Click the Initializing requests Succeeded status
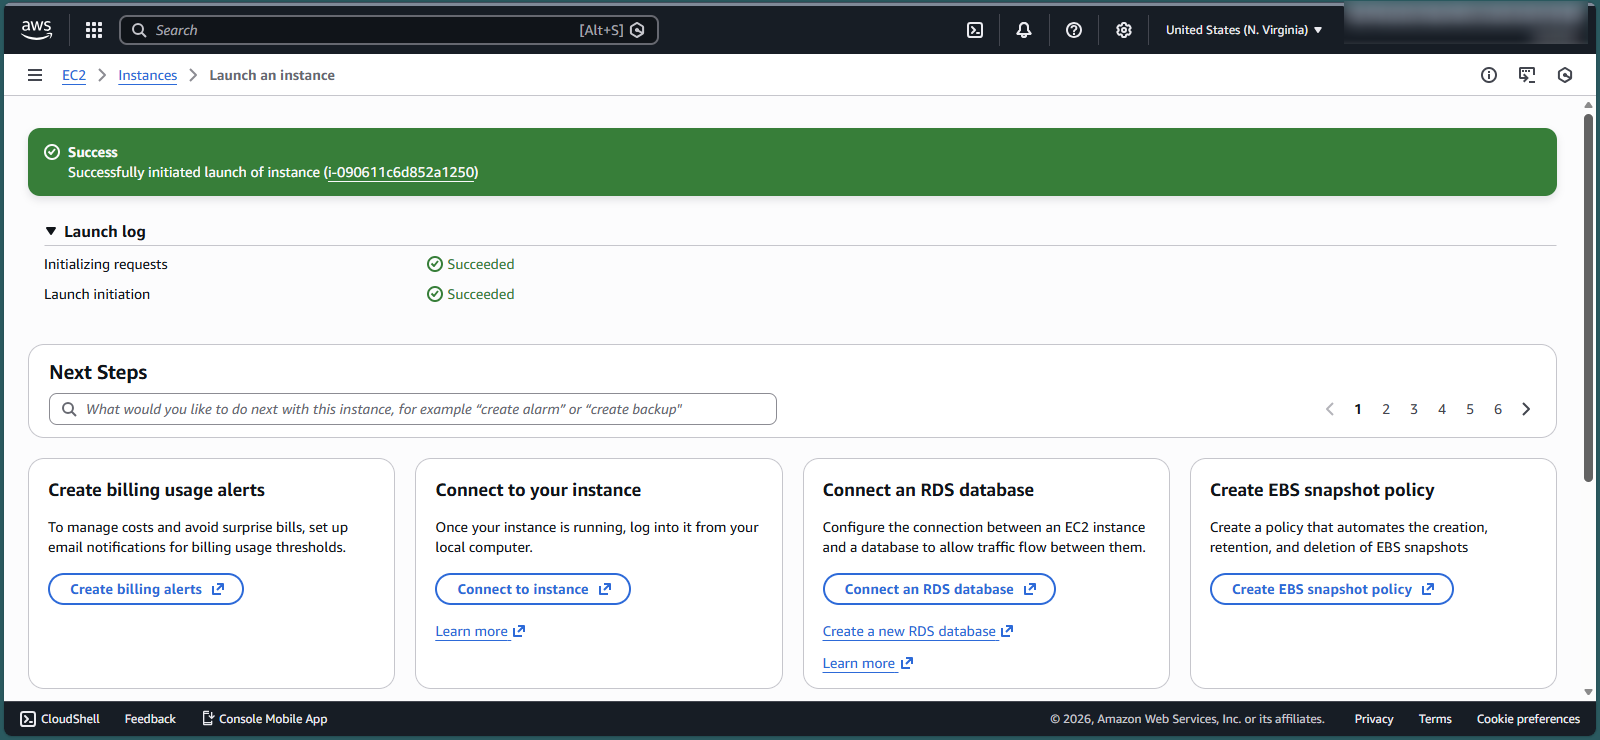1600x740 pixels. point(471,264)
